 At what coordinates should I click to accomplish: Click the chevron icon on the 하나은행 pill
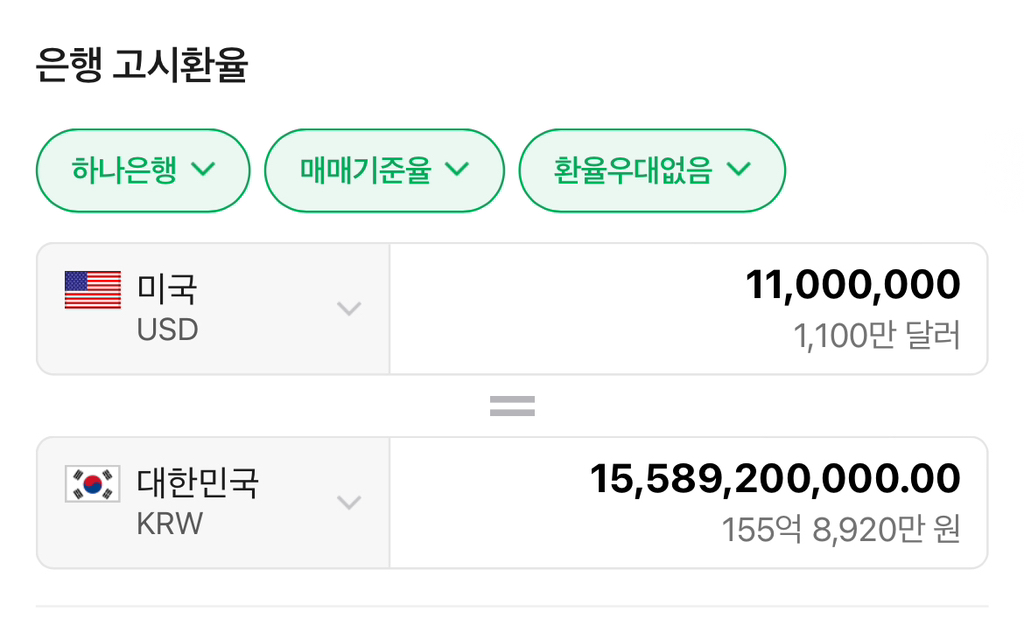(x=205, y=170)
